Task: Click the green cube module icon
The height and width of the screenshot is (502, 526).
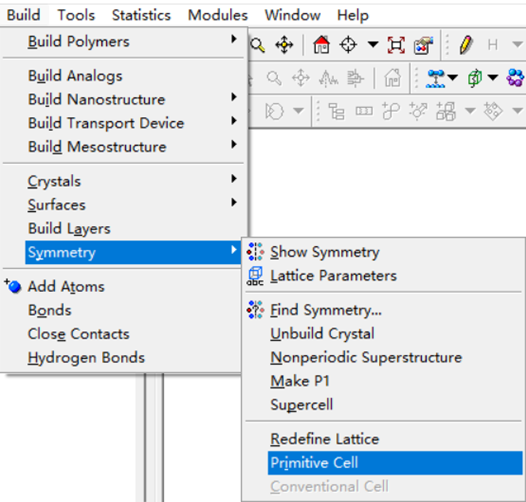Action: (x=474, y=78)
